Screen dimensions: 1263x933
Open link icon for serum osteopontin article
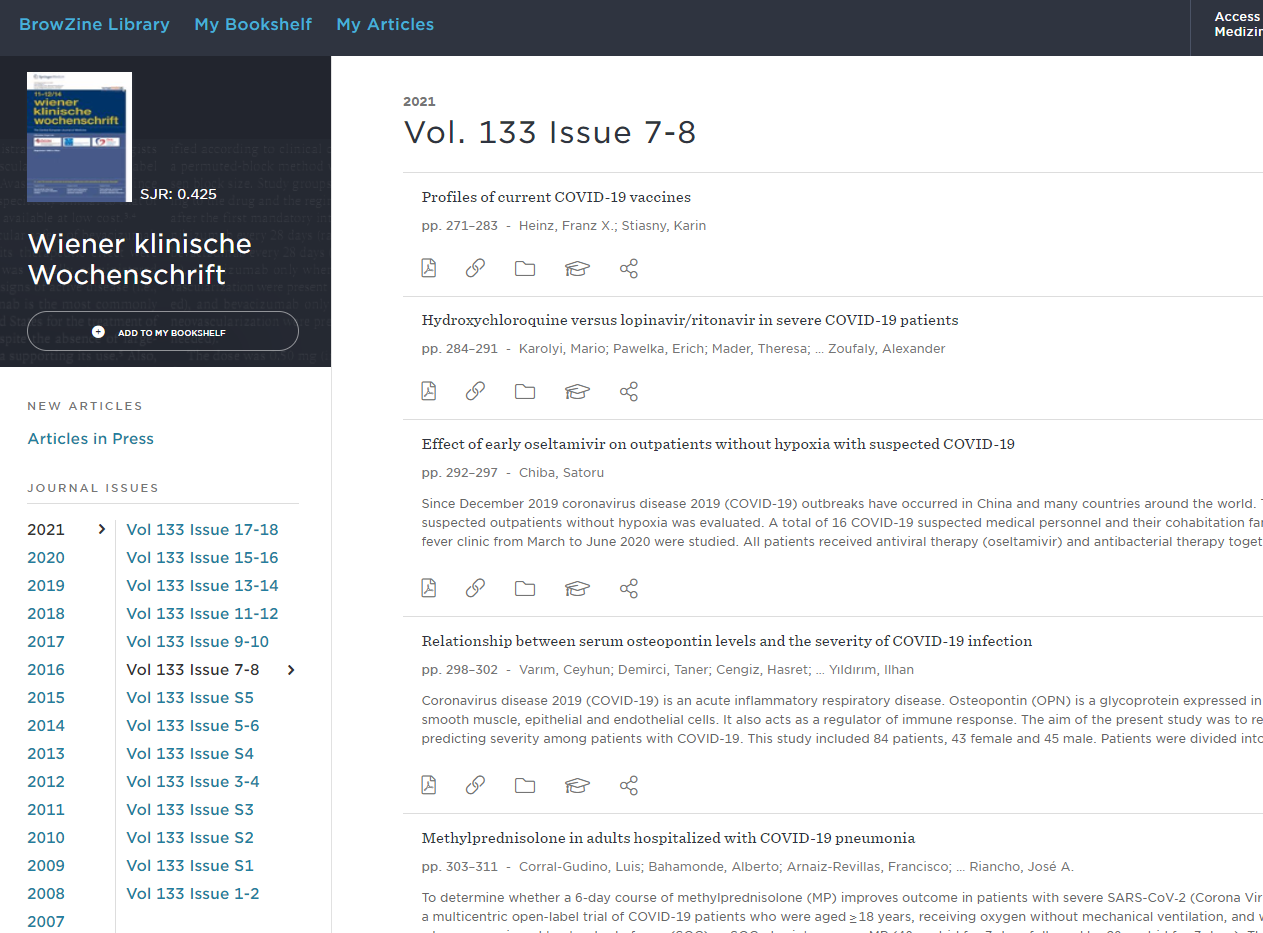tap(476, 785)
